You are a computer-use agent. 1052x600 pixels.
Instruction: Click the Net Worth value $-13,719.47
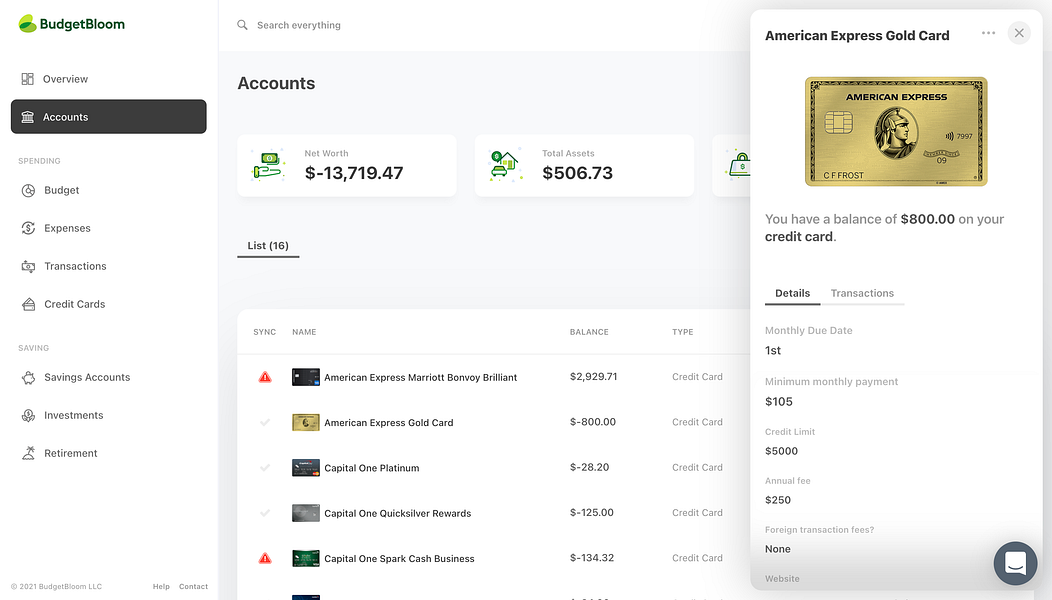tap(354, 173)
